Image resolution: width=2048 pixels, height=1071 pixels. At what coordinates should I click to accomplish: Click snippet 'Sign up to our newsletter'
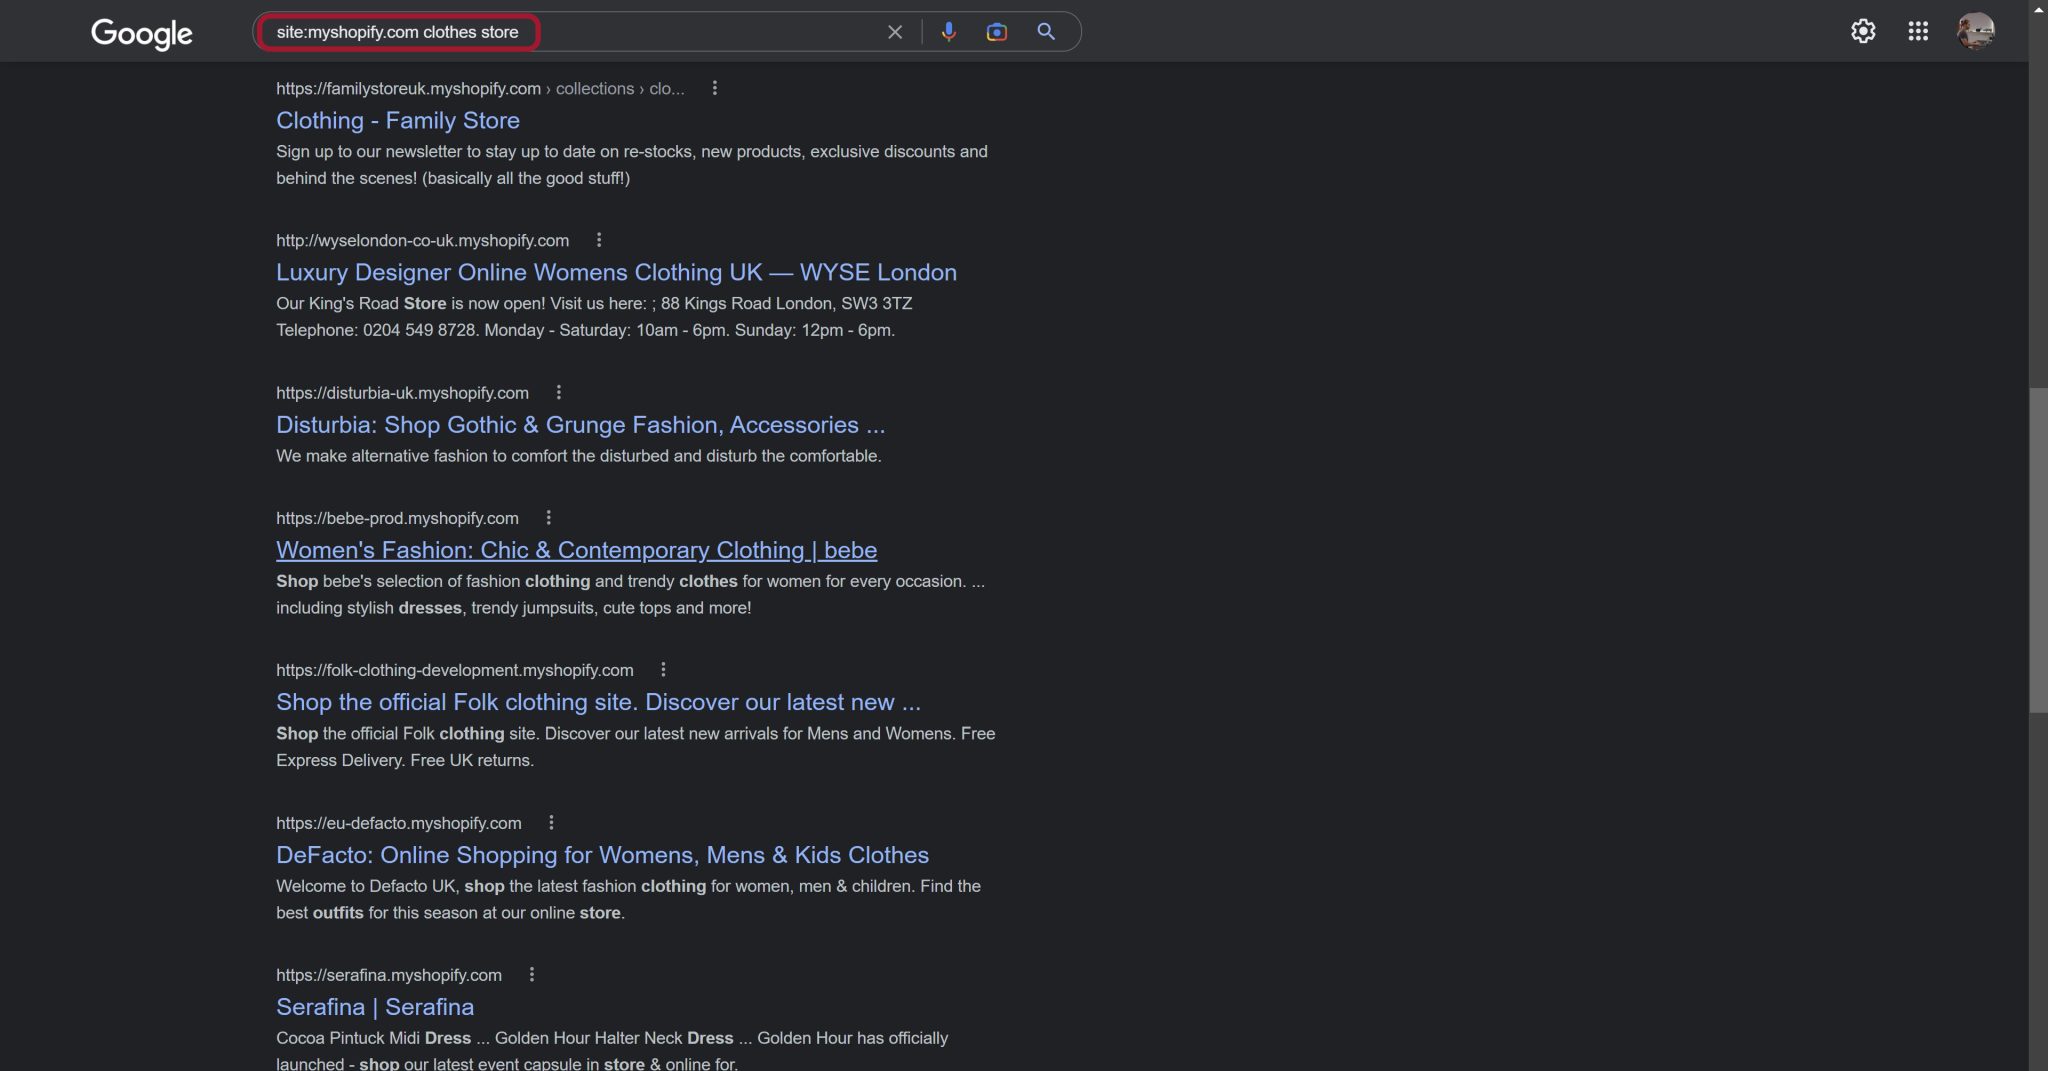click(x=631, y=165)
